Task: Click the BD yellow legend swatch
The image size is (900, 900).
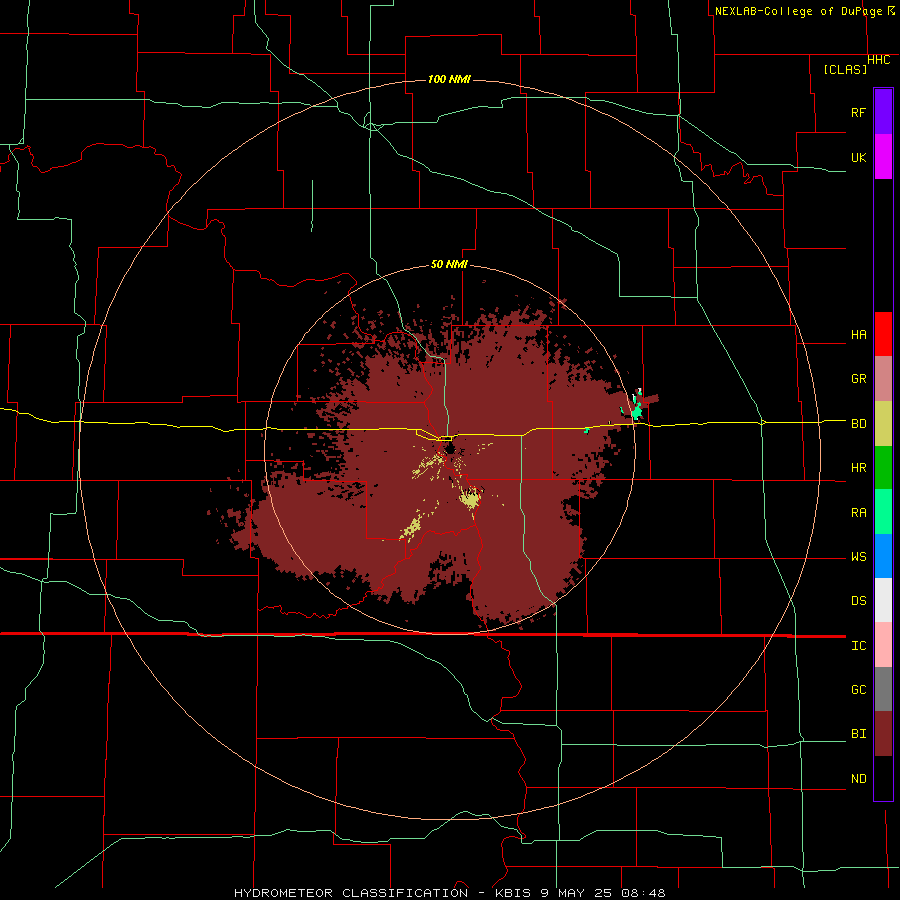Action: [x=883, y=424]
